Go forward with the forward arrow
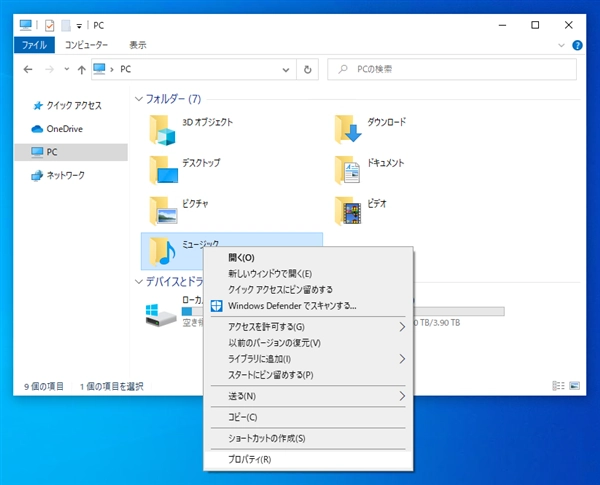The height and width of the screenshot is (485, 600). tap(49, 69)
